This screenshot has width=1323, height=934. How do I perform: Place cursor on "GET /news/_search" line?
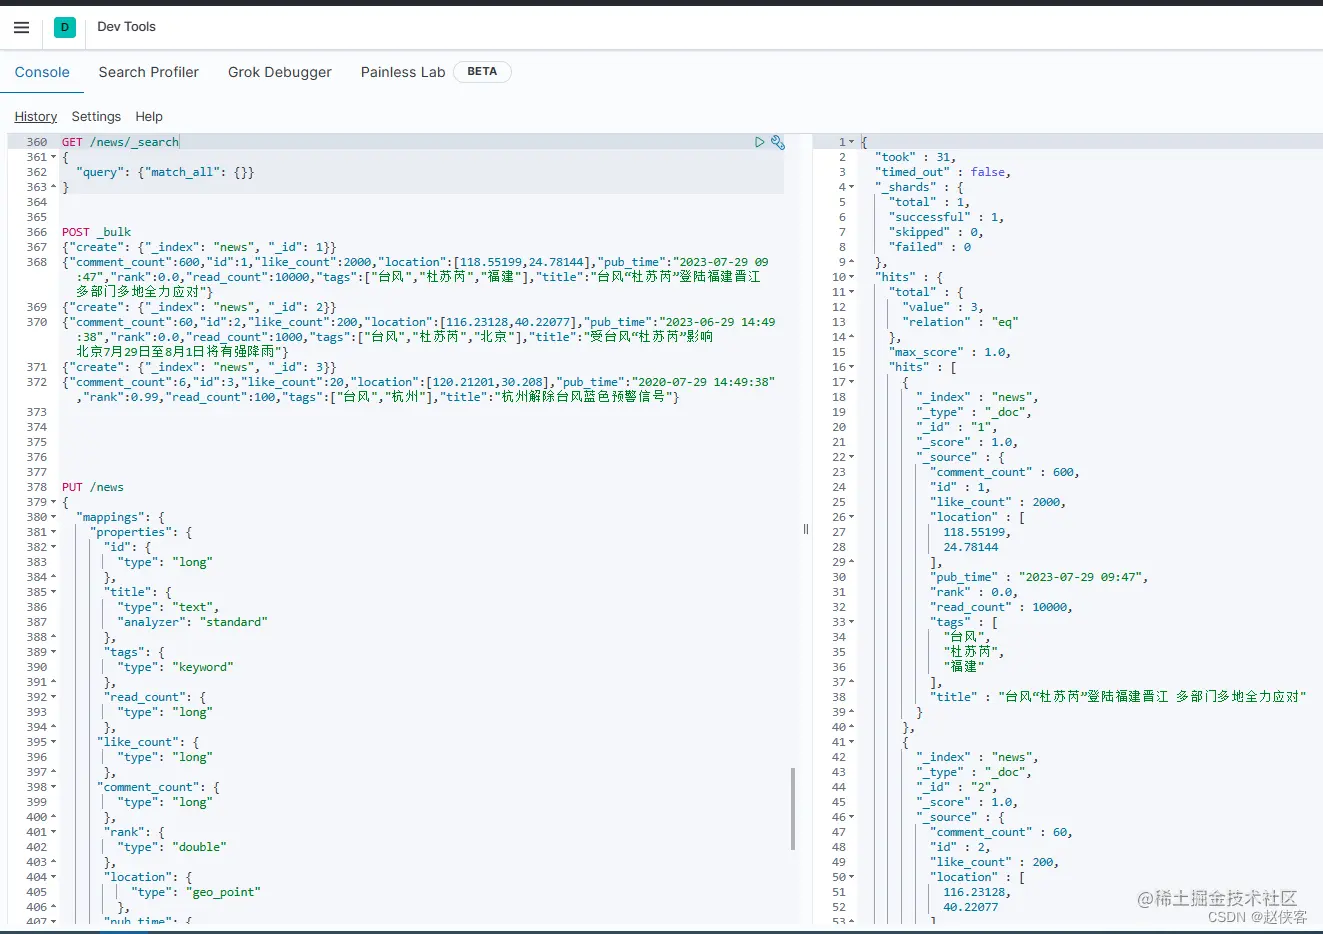point(120,142)
